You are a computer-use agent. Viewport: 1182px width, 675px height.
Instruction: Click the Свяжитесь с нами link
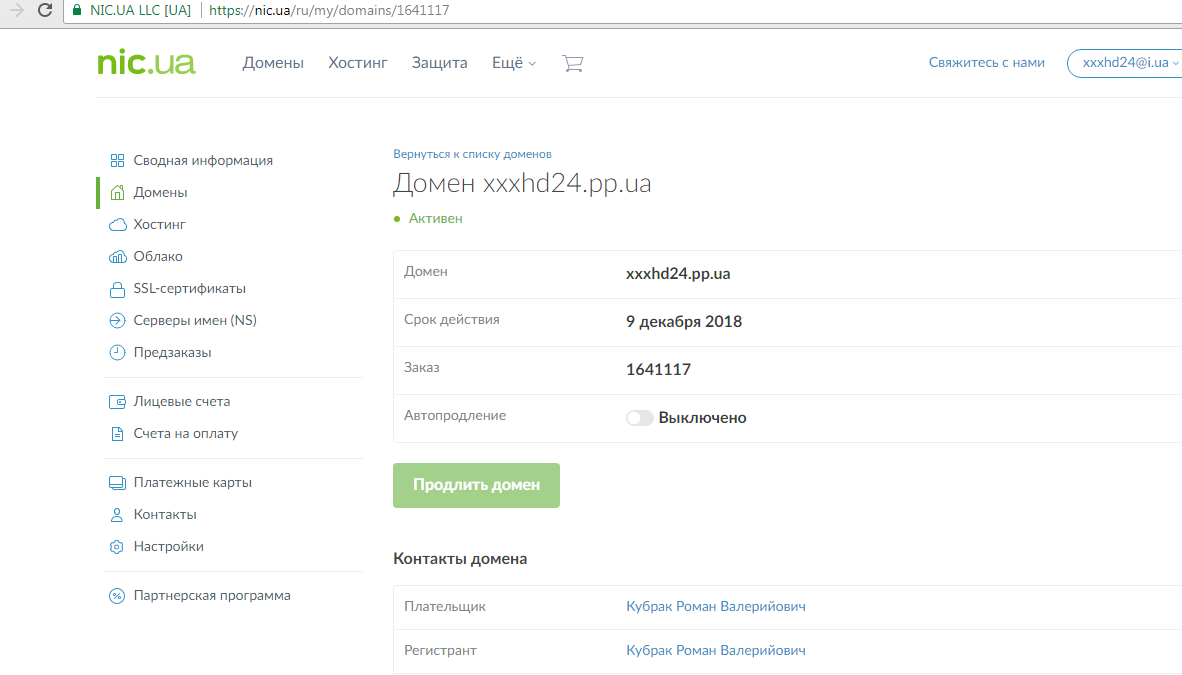[986, 63]
